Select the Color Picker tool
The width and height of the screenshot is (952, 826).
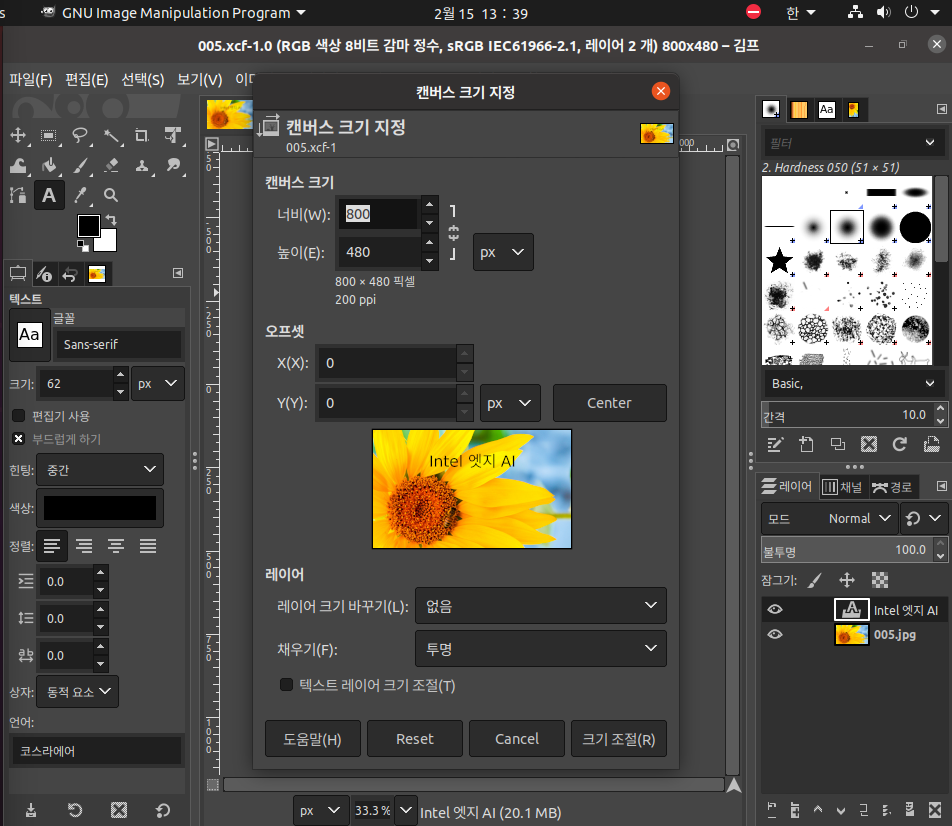[80, 195]
